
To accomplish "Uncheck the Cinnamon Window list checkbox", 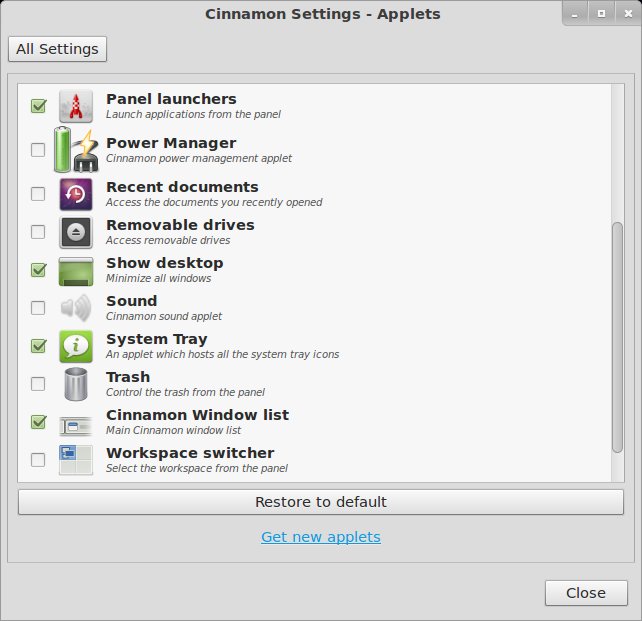I will (x=38, y=422).
